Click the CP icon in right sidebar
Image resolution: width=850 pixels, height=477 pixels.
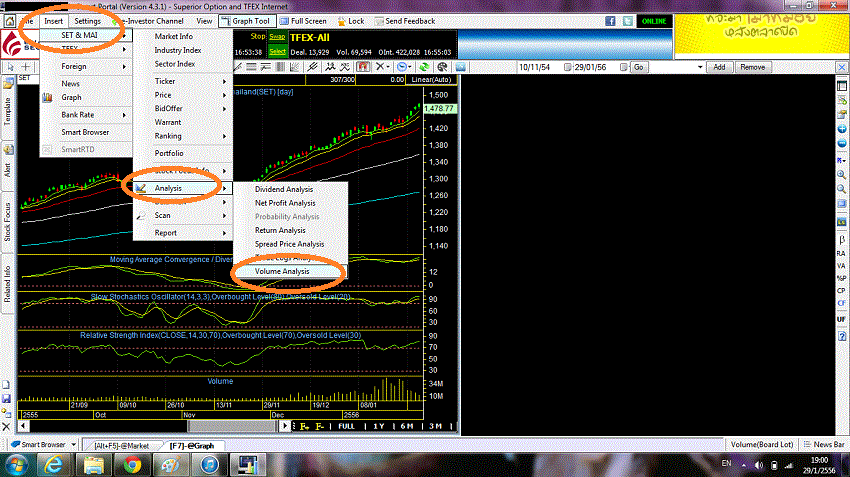pos(841,291)
